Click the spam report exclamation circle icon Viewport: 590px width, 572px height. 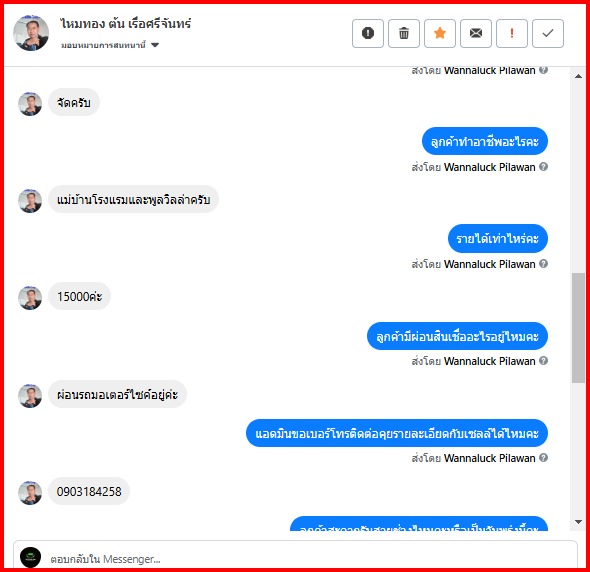click(x=368, y=33)
